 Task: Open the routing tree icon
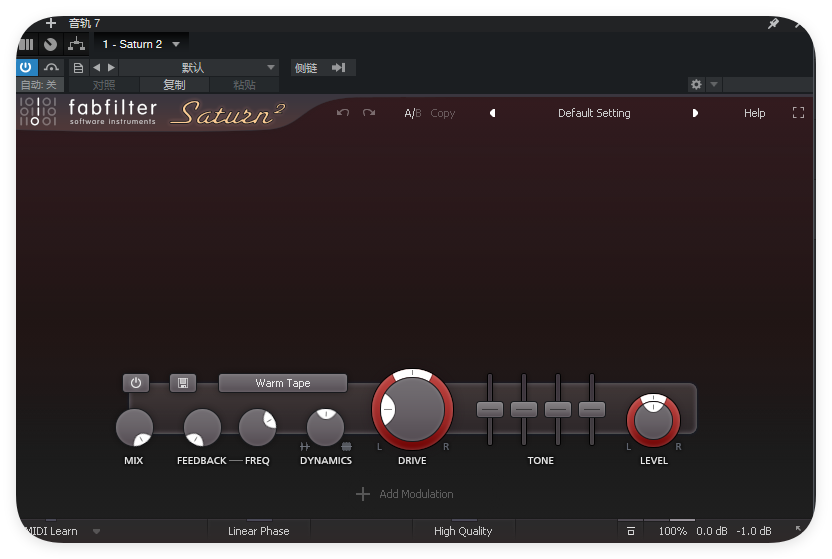pos(76,45)
